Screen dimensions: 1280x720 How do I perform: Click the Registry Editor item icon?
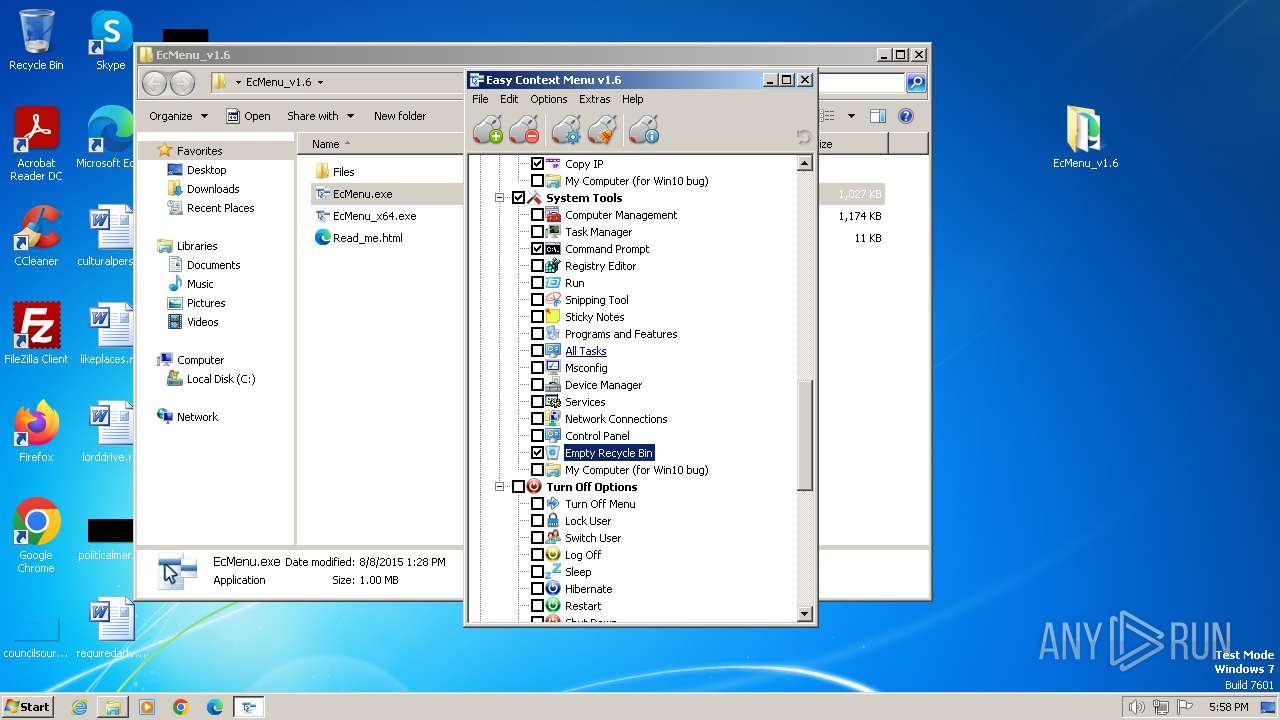coord(553,266)
